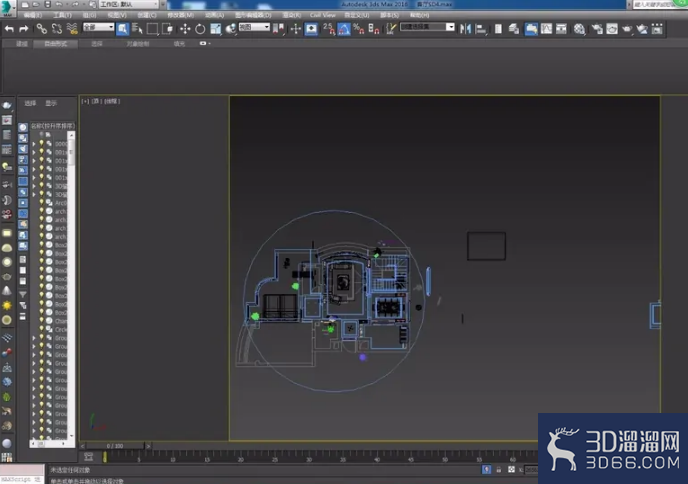The height and width of the screenshot is (484, 688).
Task: Open the 3ds Max application menu button
Action: pyautogui.click(x=7, y=7)
